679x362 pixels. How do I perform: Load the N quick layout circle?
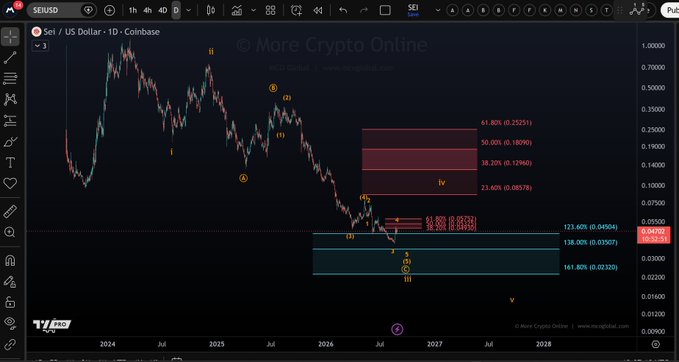576,10
